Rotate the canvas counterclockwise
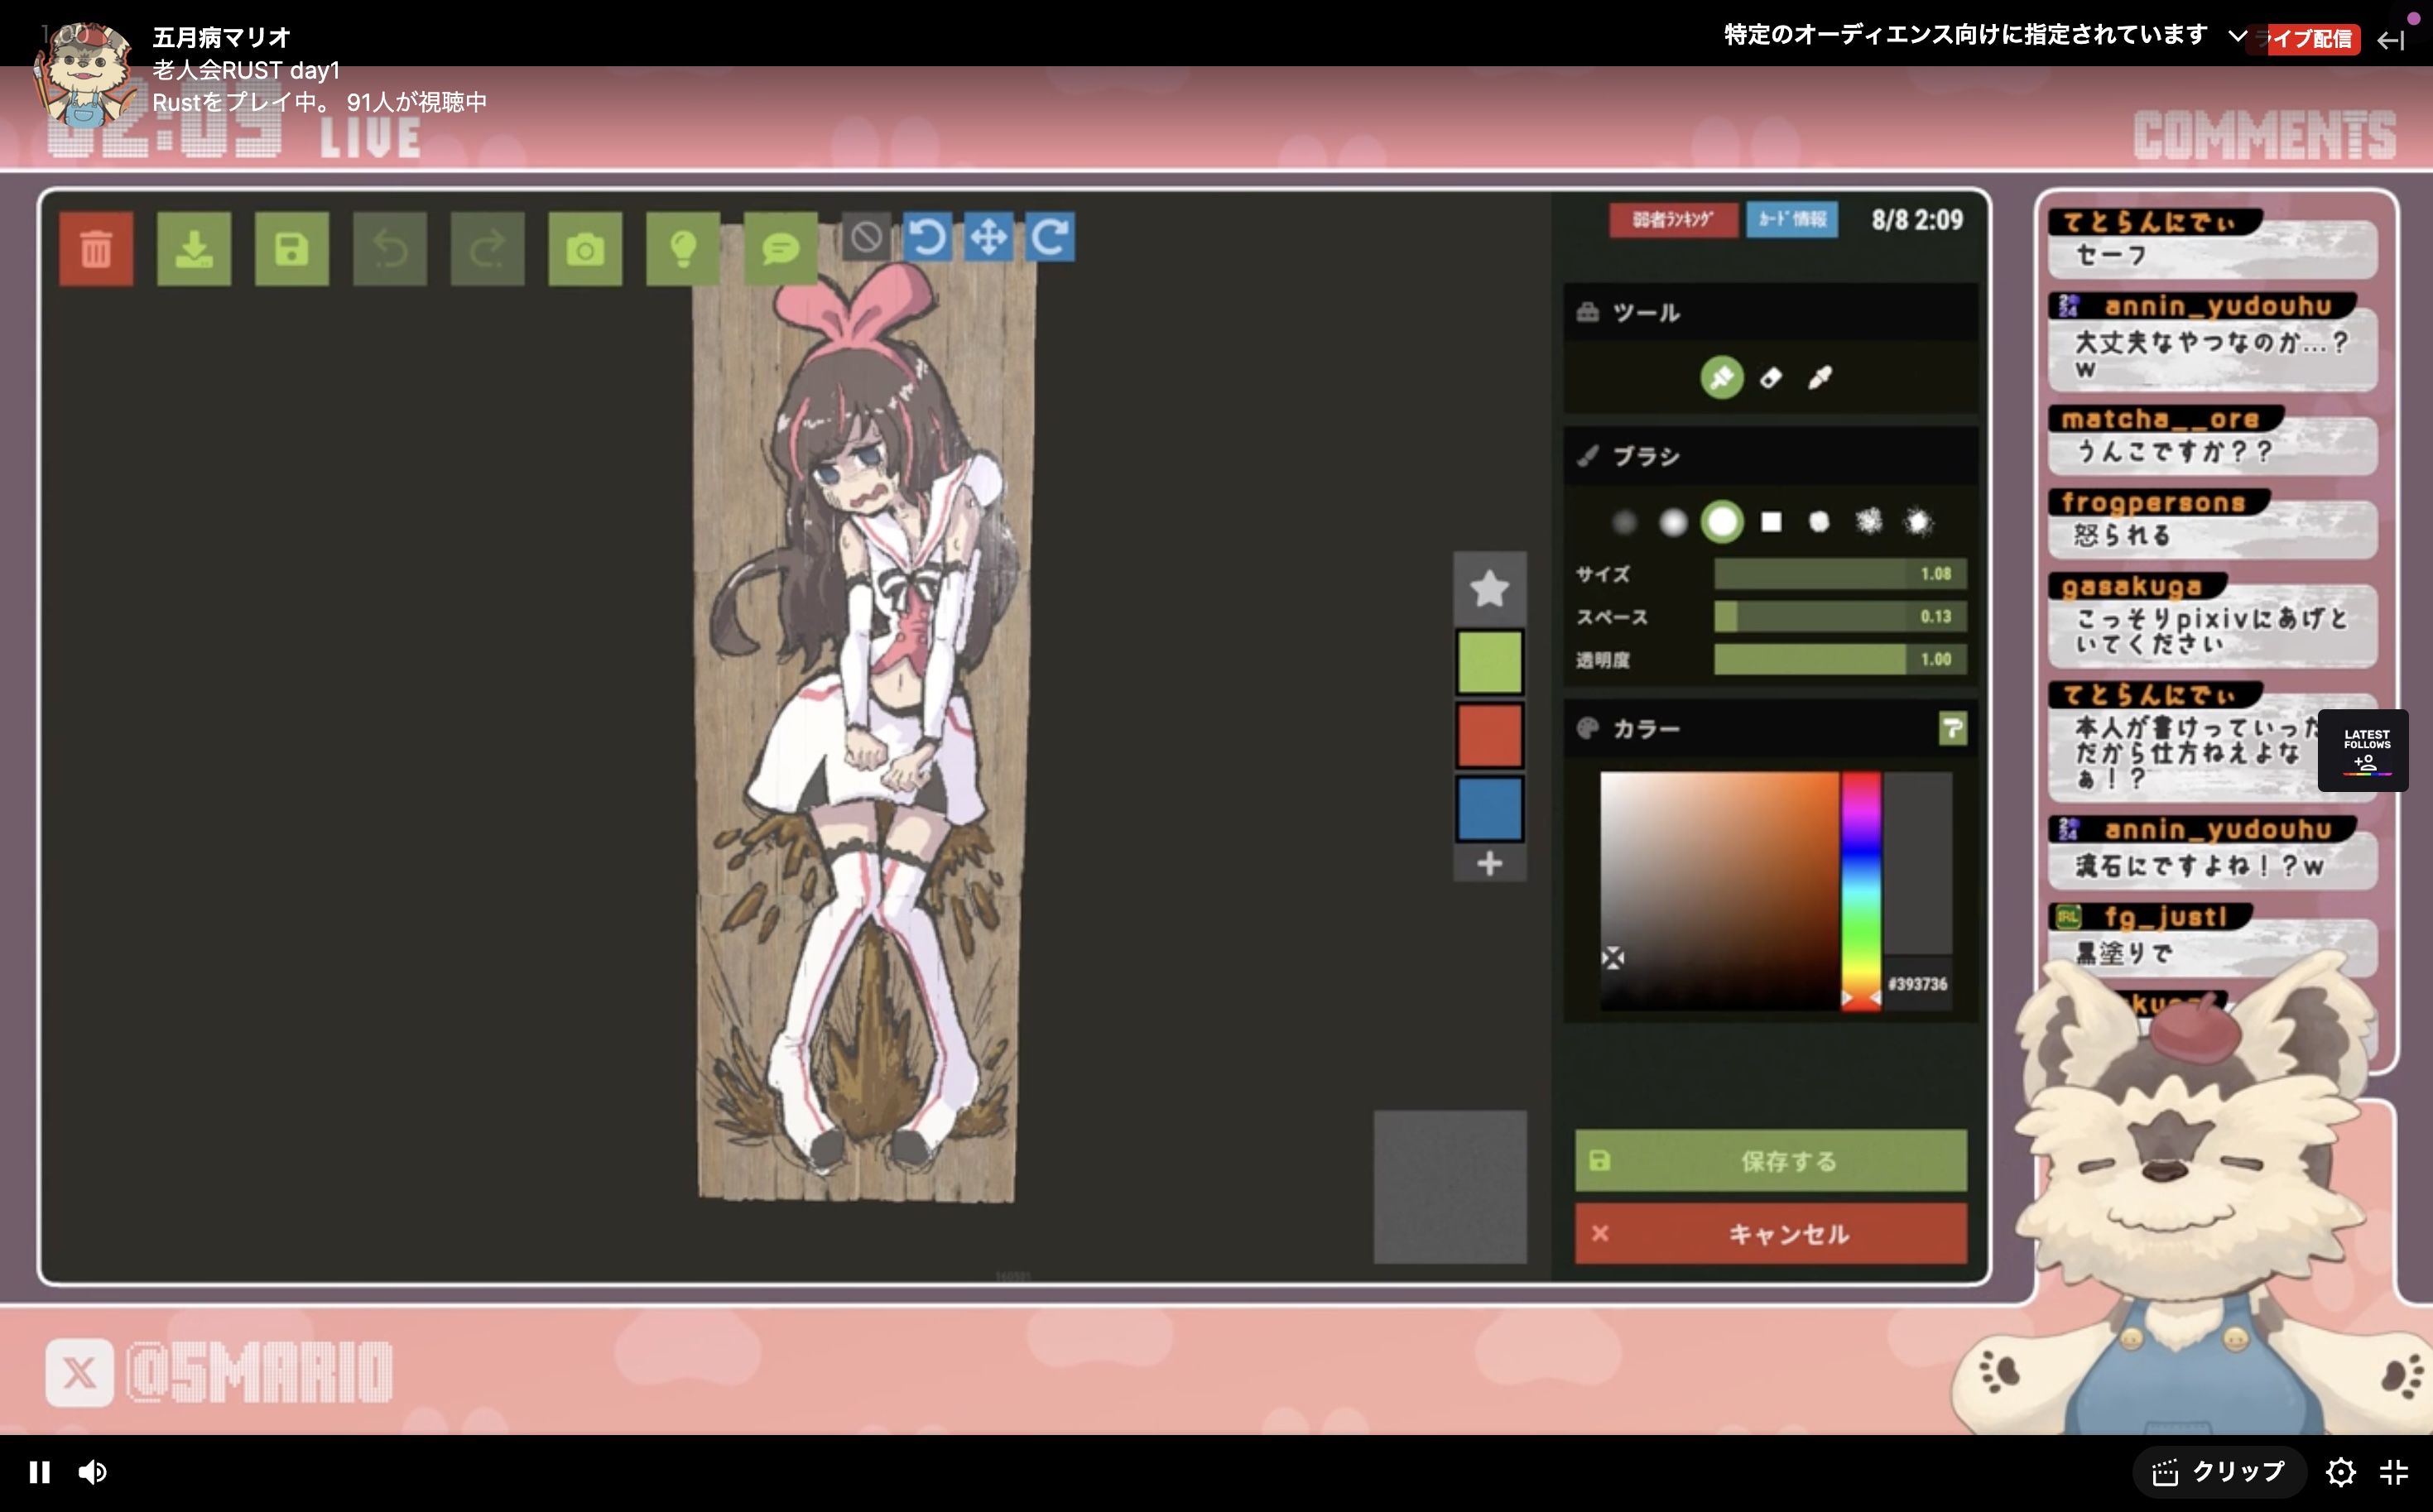The width and height of the screenshot is (2433, 1512). pos(927,237)
